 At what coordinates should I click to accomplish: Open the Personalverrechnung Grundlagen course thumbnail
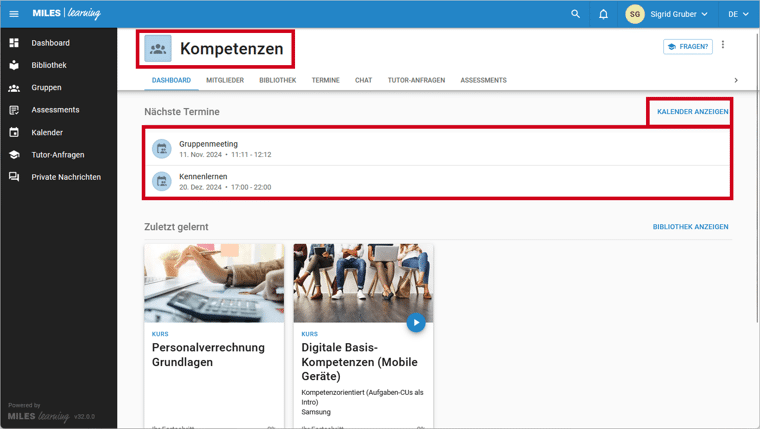214,283
